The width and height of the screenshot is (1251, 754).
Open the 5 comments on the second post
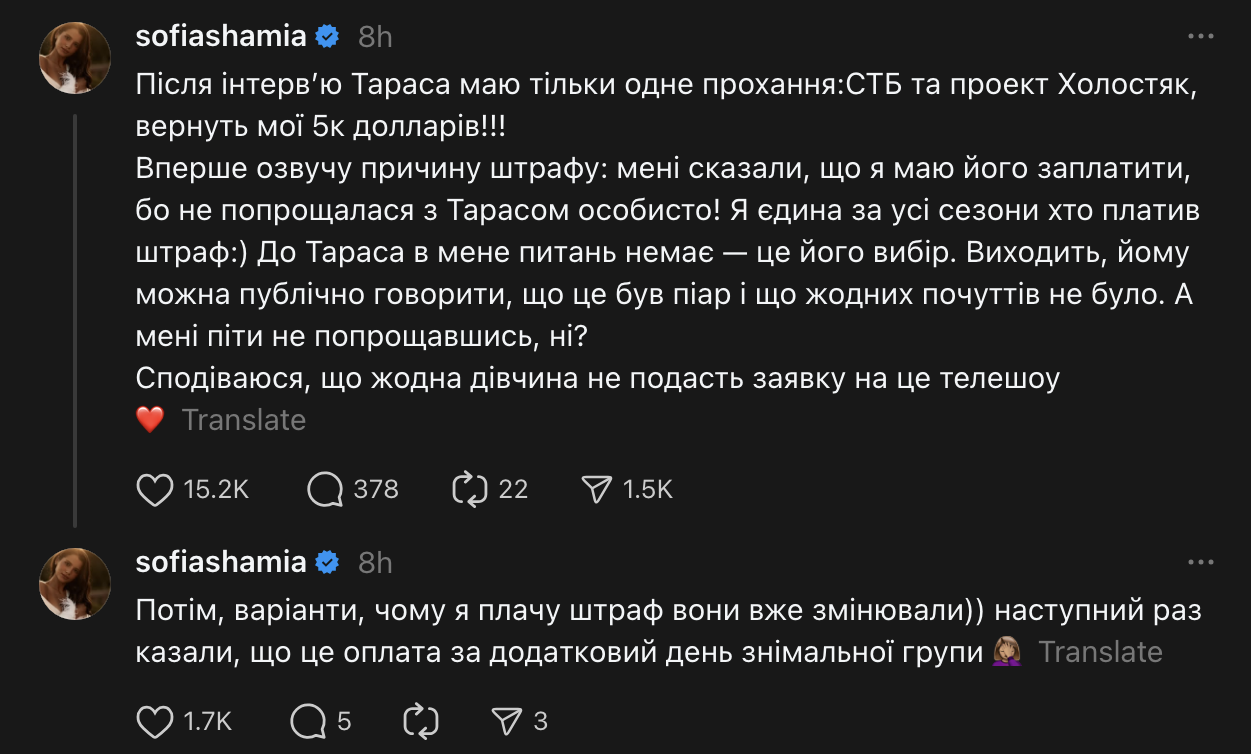pyautogui.click(x=308, y=720)
